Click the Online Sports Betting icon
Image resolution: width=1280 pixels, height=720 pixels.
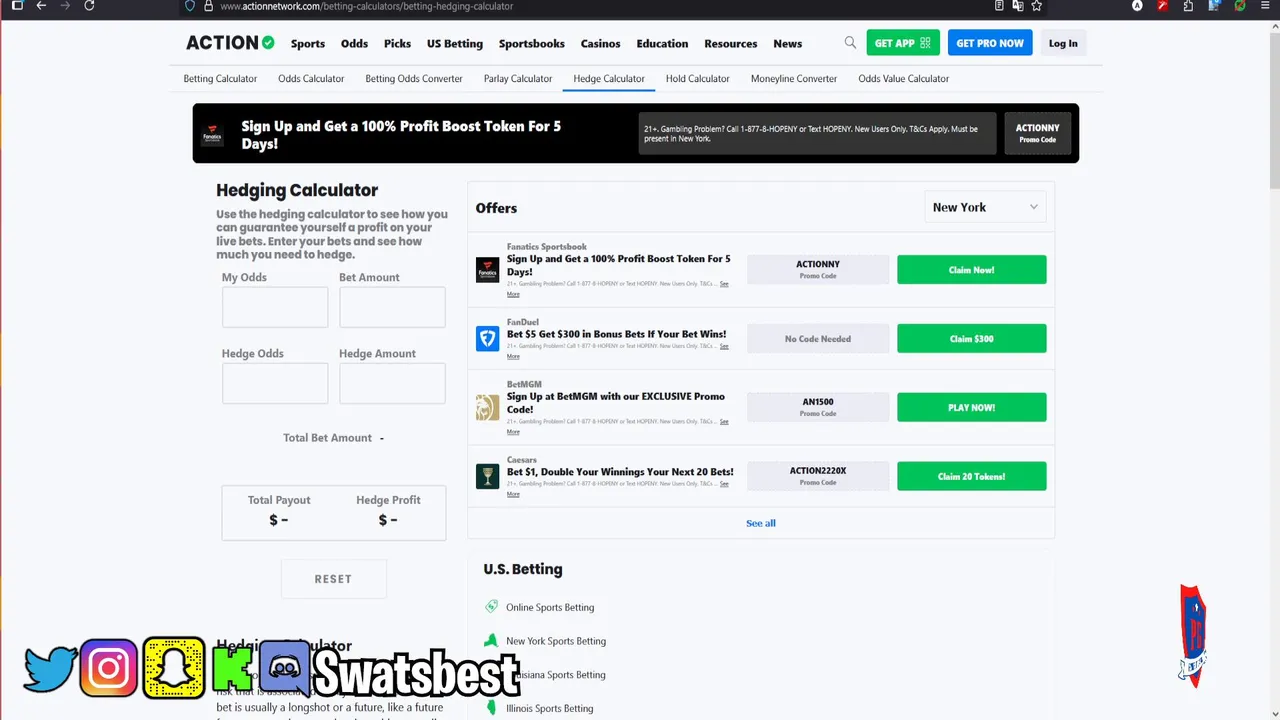[x=491, y=607]
